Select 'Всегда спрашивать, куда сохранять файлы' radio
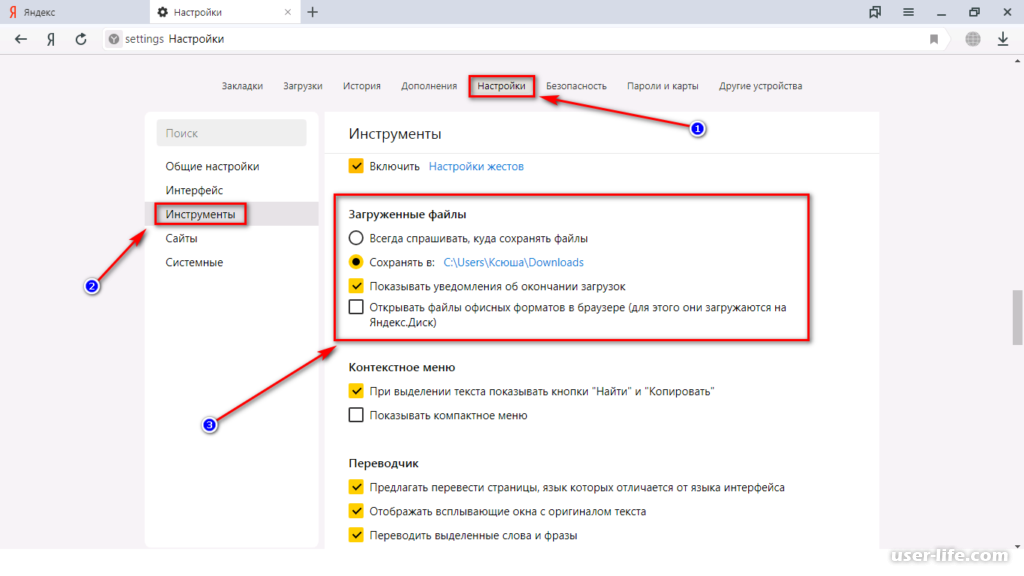 pyautogui.click(x=356, y=238)
